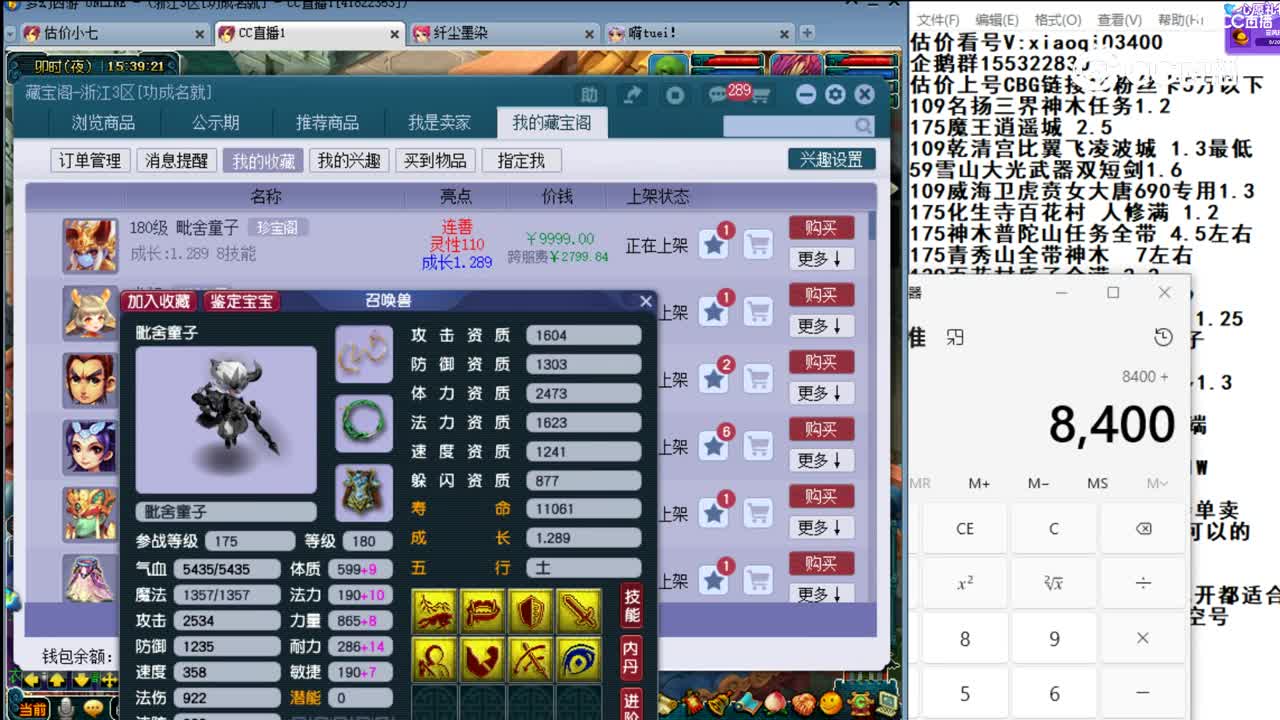This screenshot has height=720, width=1280.
Task: Click calculator x² key
Action: click(x=965, y=583)
